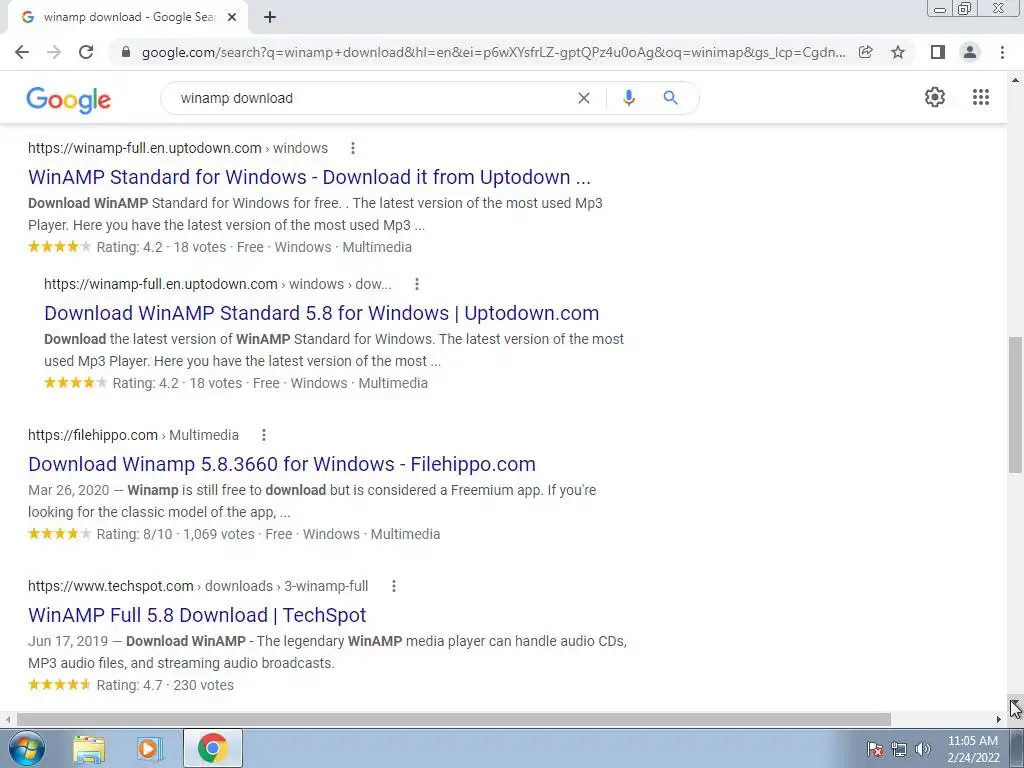Viewport: 1024px width, 768px height.
Task: Click the volume speaker tray icon
Action: [923, 749]
